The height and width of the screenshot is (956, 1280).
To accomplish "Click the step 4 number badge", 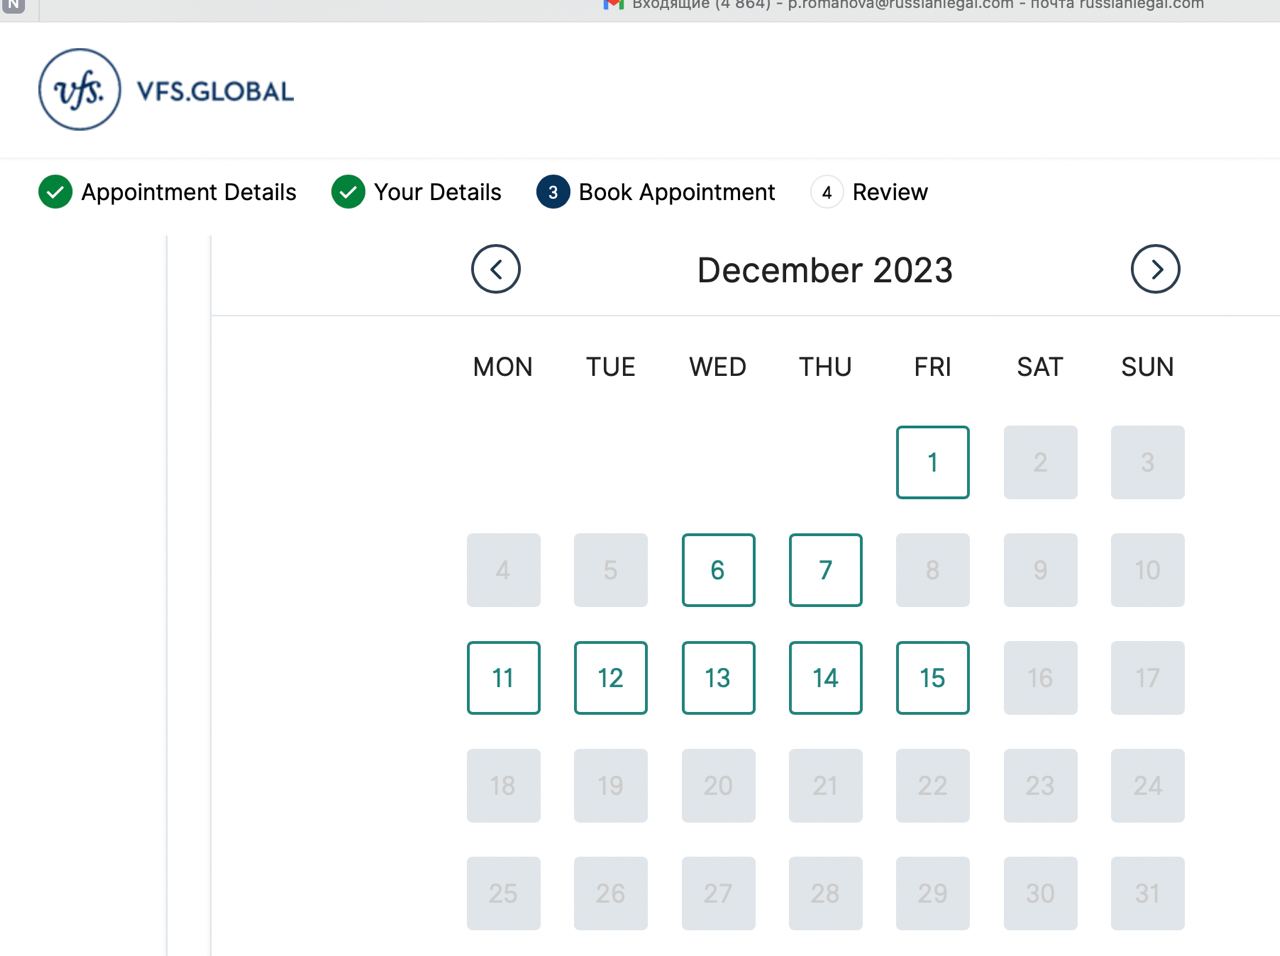I will pyautogui.click(x=826, y=192).
